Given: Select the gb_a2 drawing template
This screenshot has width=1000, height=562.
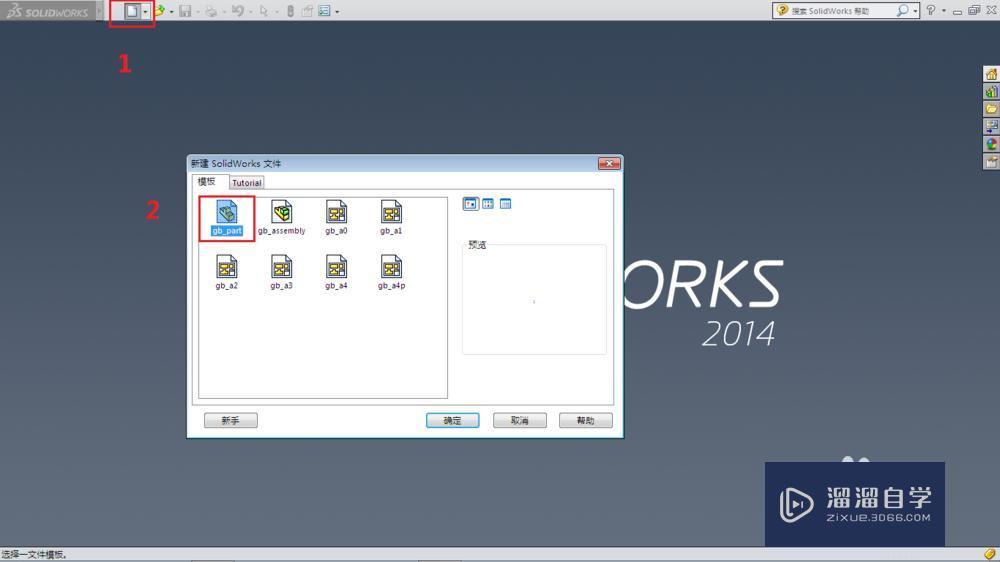Looking at the screenshot, I should tap(226, 272).
